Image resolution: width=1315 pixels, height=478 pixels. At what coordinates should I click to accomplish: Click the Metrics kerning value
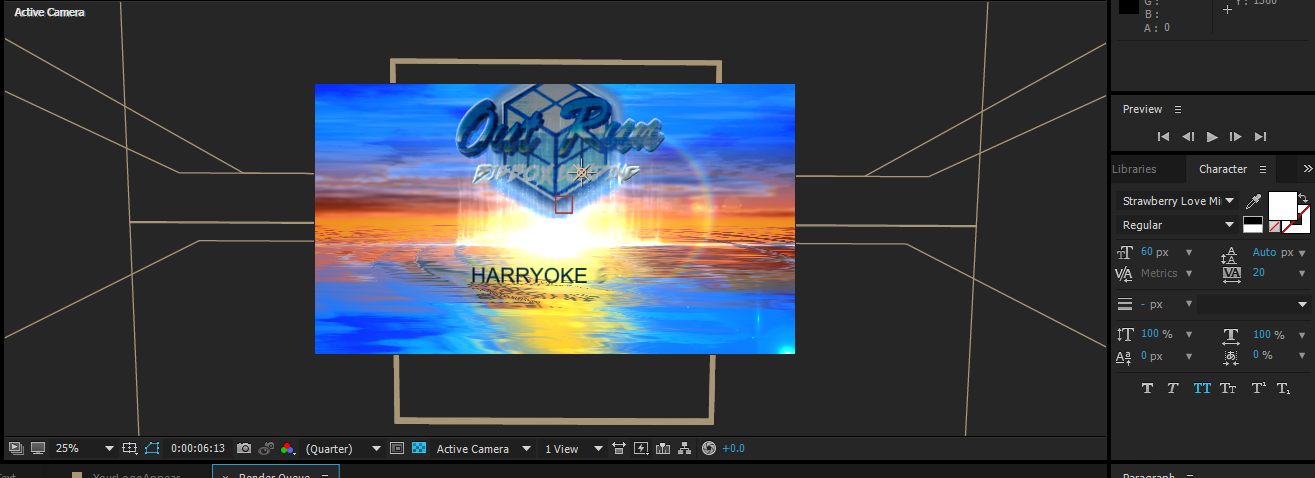(1159, 273)
